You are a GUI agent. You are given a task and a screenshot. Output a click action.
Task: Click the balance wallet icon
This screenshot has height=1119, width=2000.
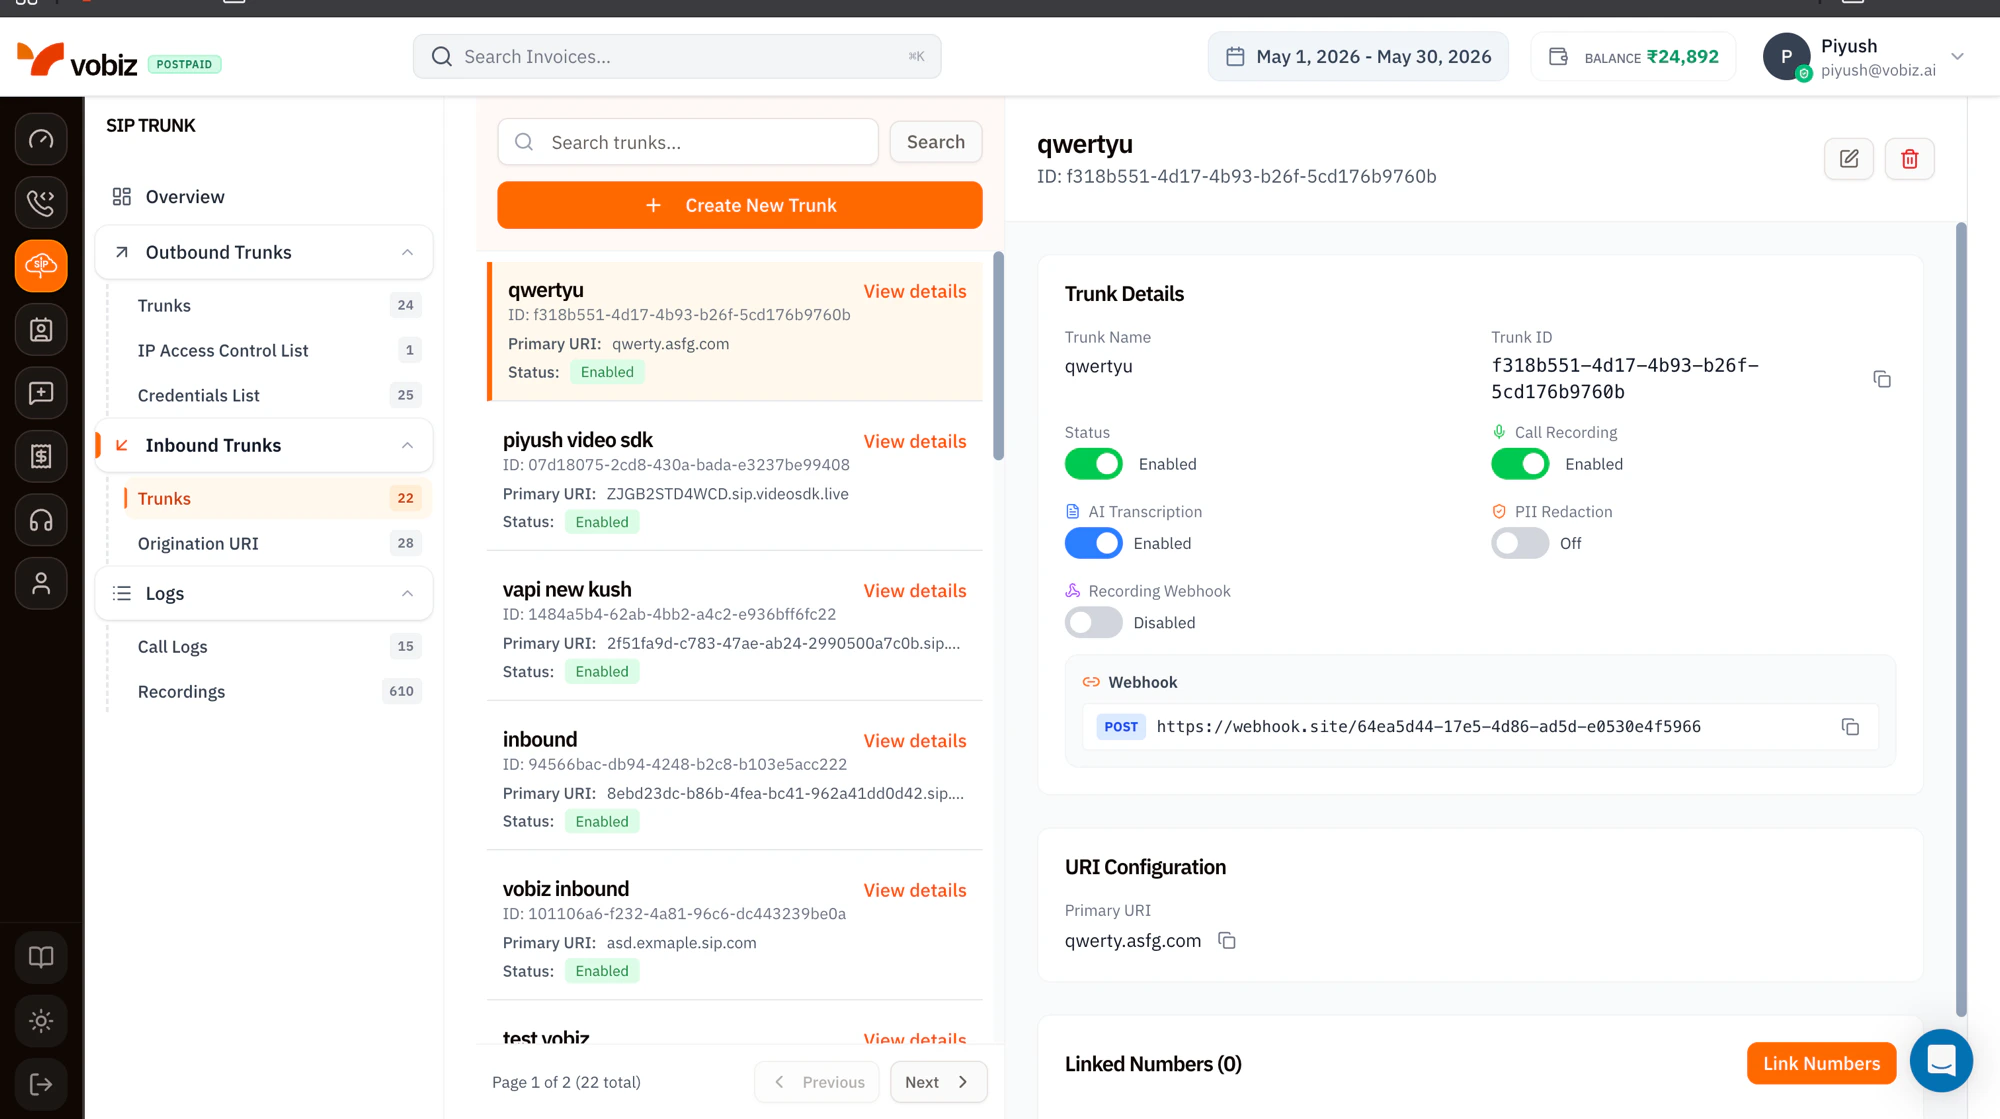point(1558,57)
